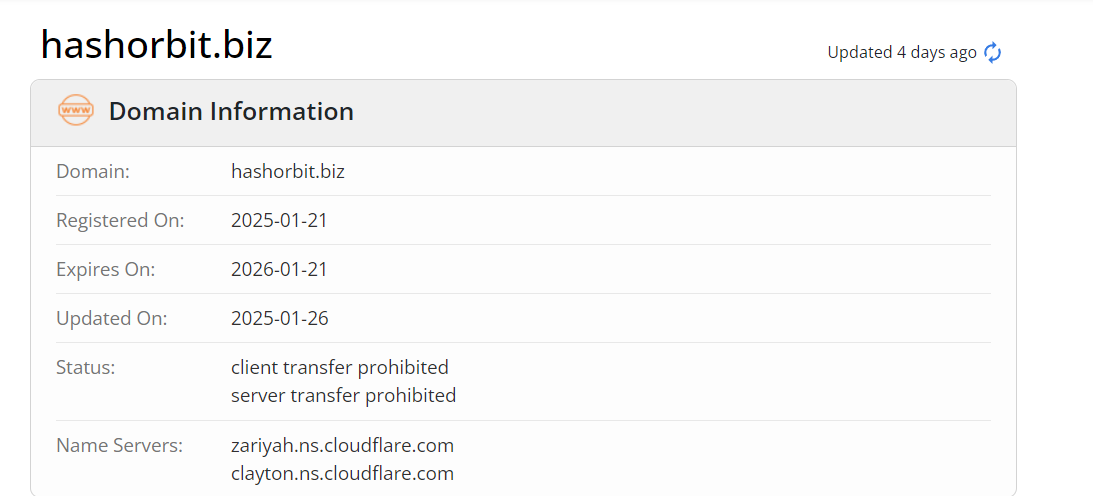1093x496 pixels.
Task: Click the registered date 2025-01-21
Action: 280,220
